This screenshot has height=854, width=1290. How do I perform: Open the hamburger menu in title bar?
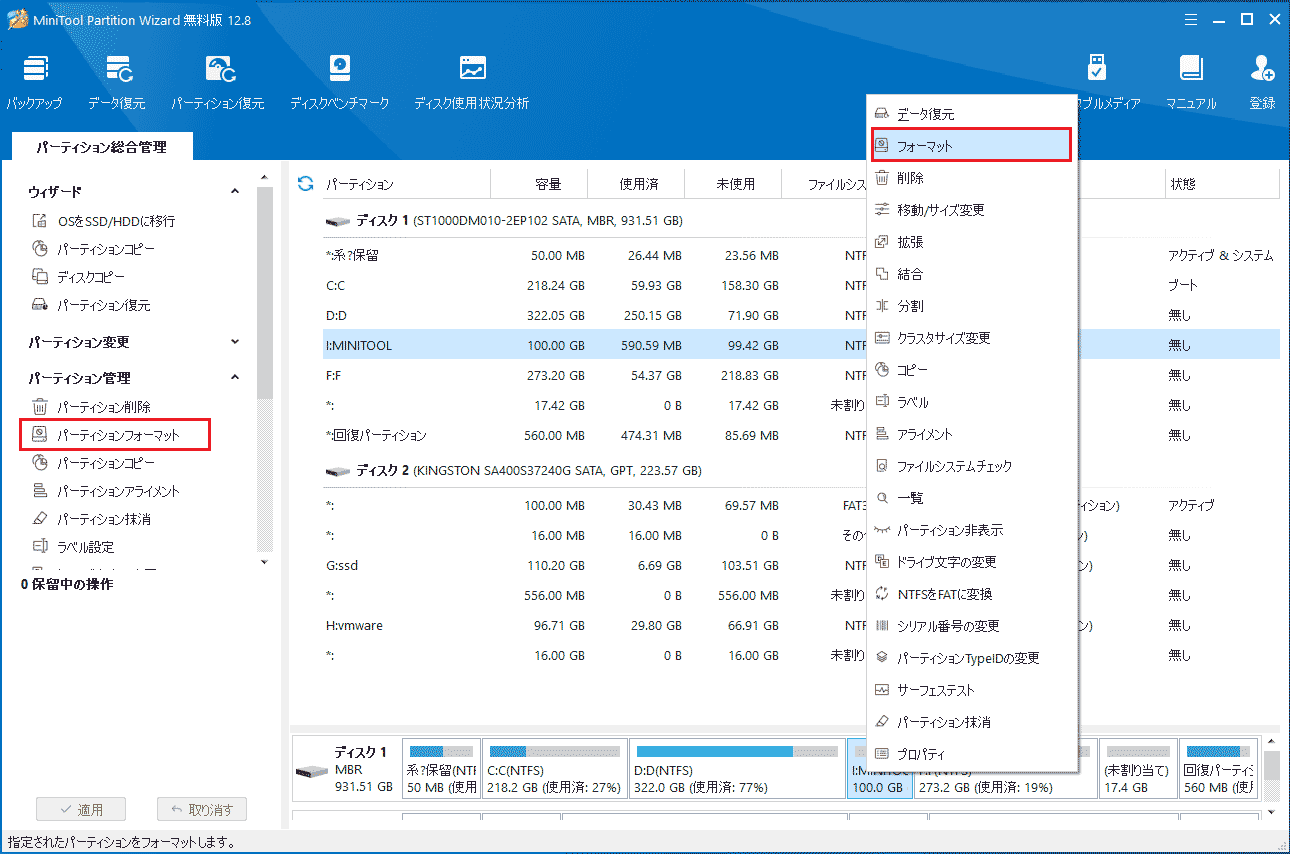pyautogui.click(x=1190, y=19)
